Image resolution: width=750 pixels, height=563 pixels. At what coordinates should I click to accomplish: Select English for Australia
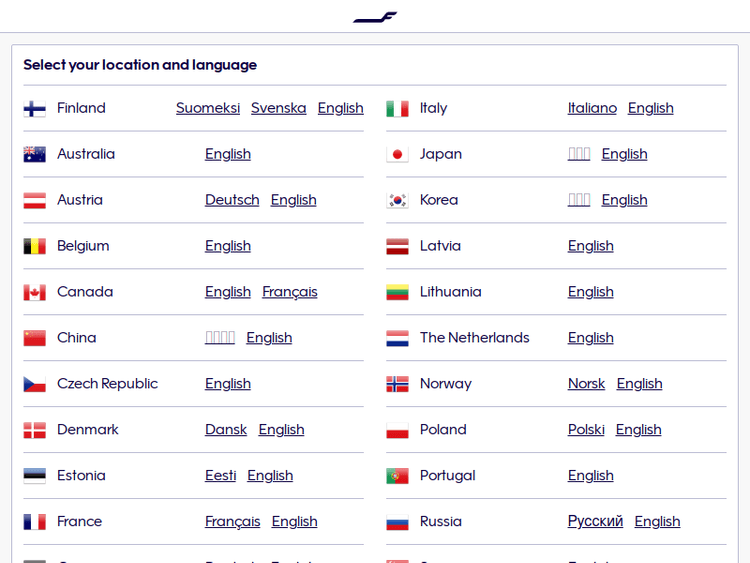228,154
